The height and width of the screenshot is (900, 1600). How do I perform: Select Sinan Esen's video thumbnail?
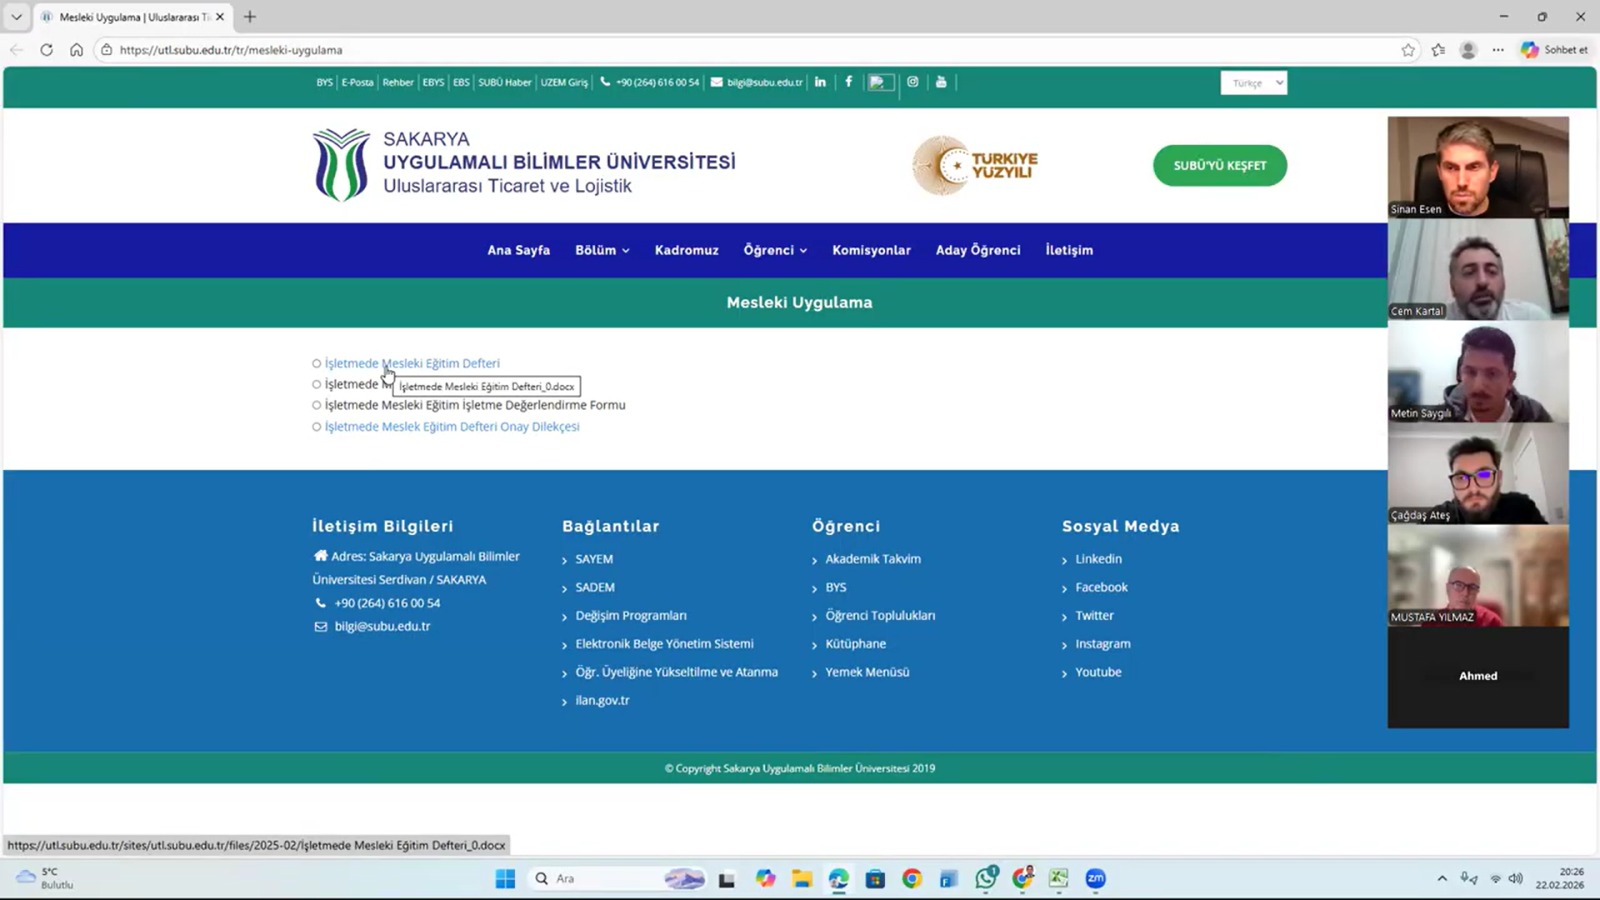pyautogui.click(x=1477, y=167)
